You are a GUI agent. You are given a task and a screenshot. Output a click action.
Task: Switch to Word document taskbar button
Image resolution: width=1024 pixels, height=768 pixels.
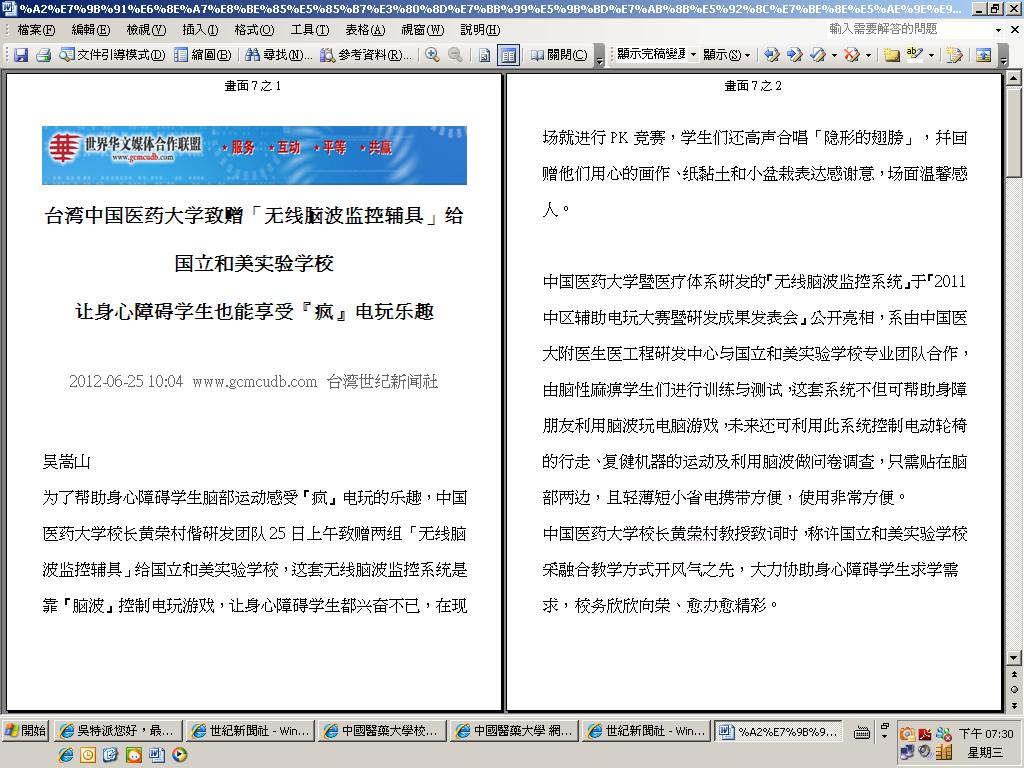pyautogui.click(x=778, y=731)
